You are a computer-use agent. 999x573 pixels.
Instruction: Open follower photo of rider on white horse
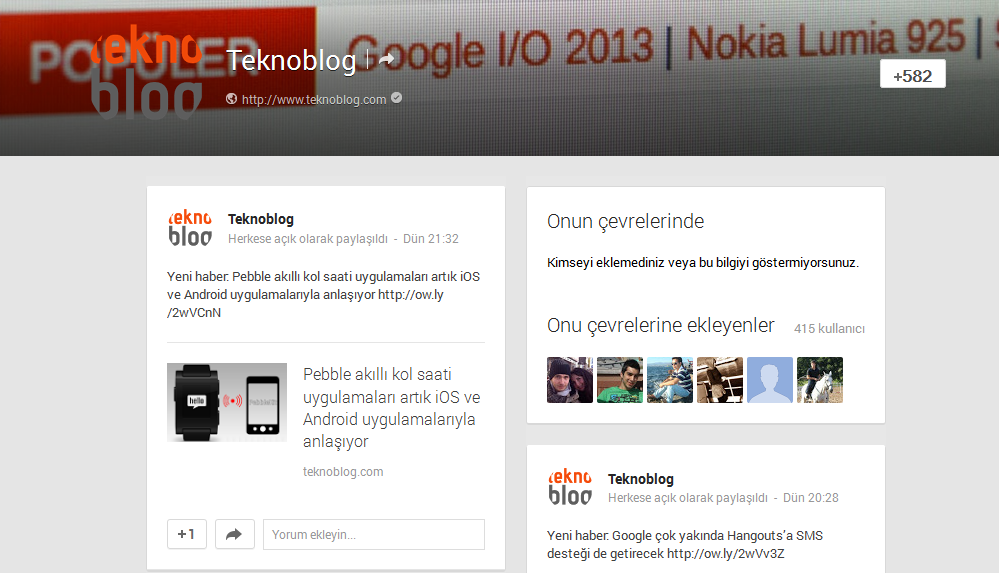tap(820, 380)
